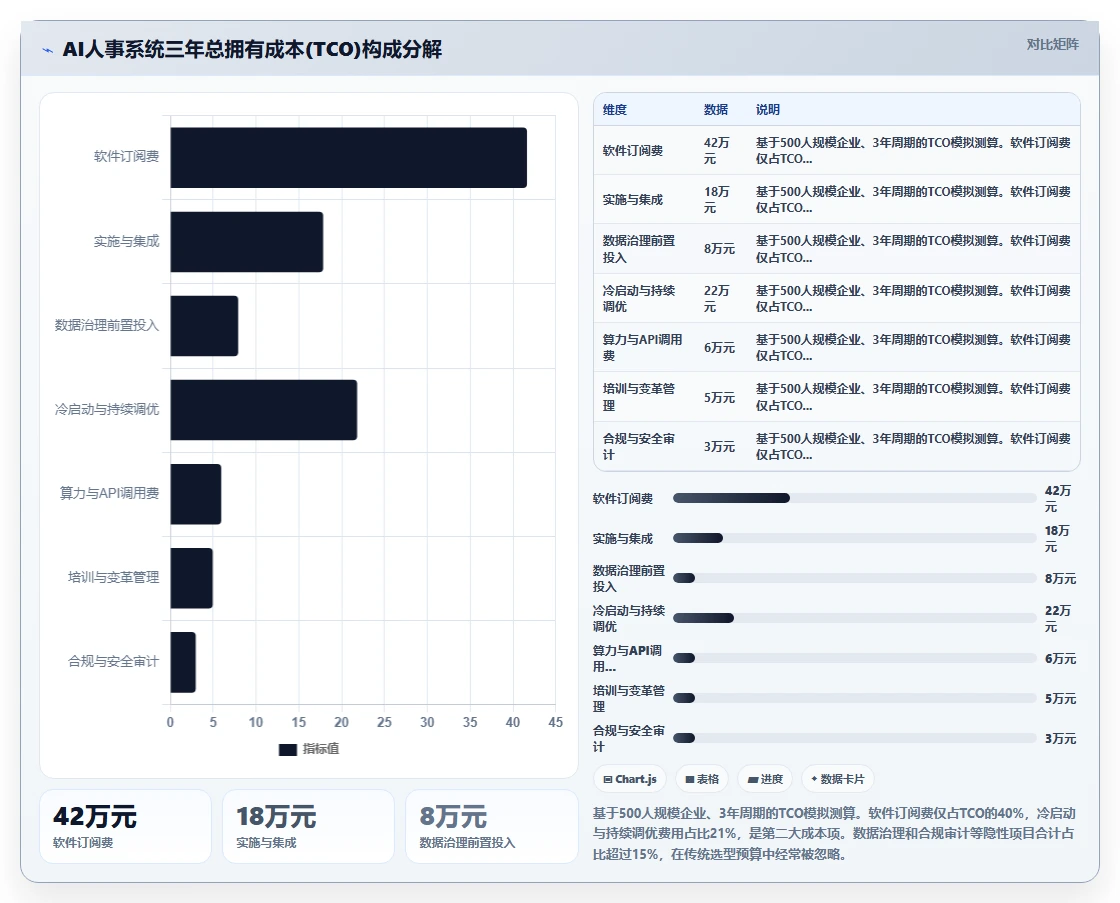Click the 数据治理前置投入 progress bar
1120x903 pixels.
(854, 578)
